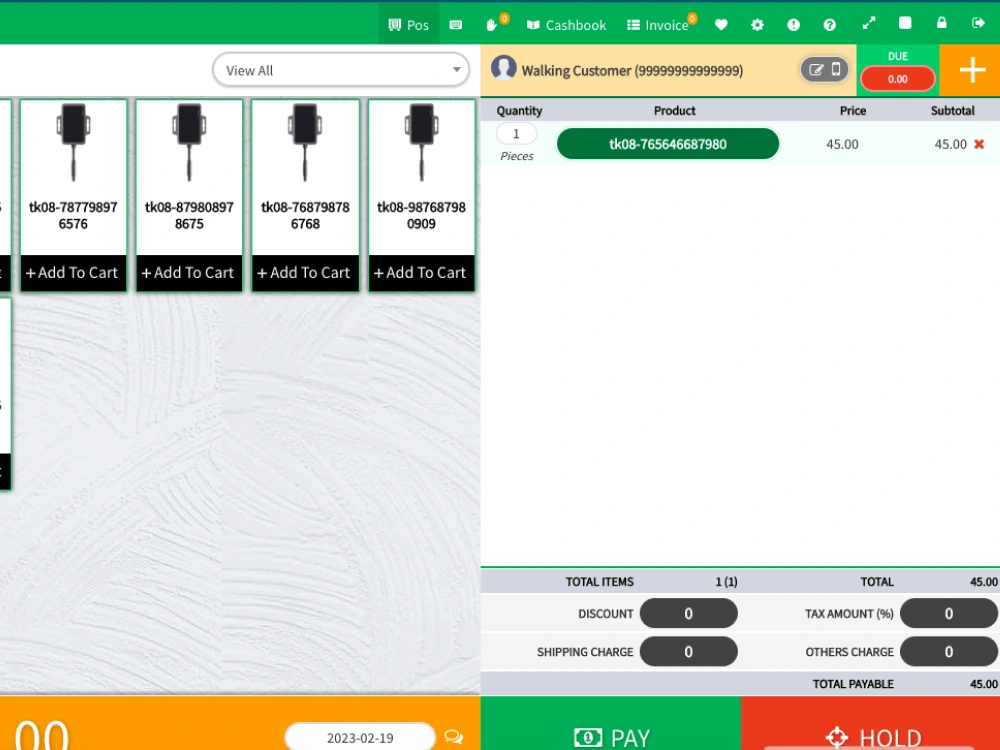
Task: Open cart product tk08-765646687980
Action: [x=668, y=144]
